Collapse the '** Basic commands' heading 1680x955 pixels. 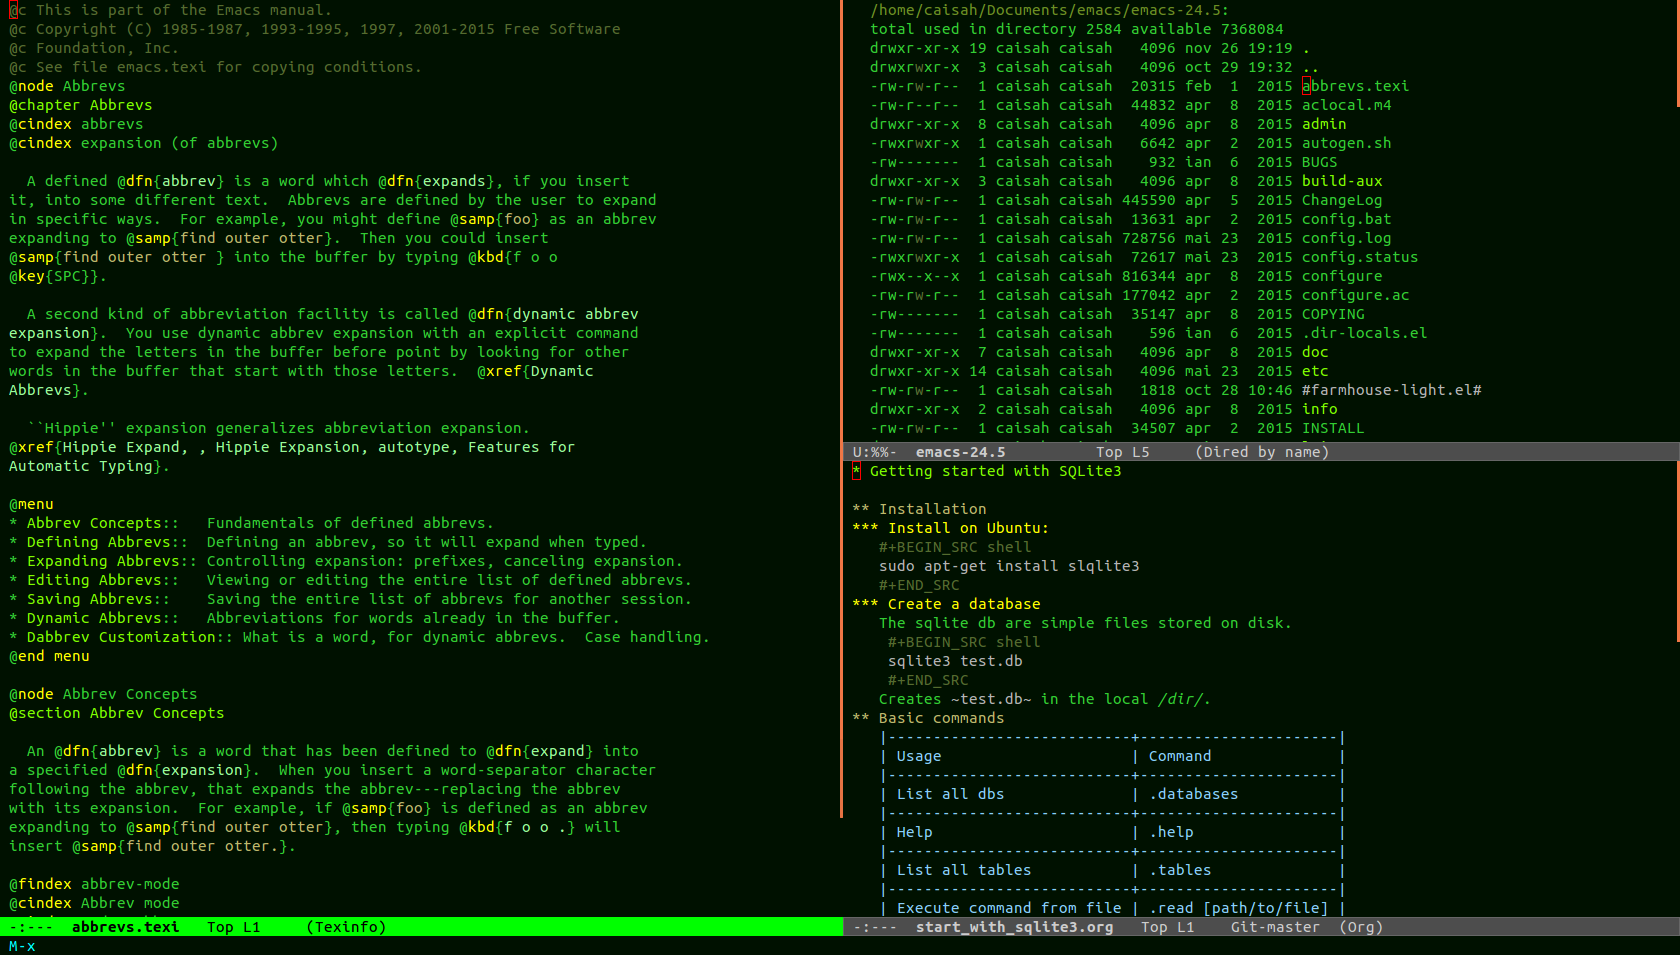(928, 718)
